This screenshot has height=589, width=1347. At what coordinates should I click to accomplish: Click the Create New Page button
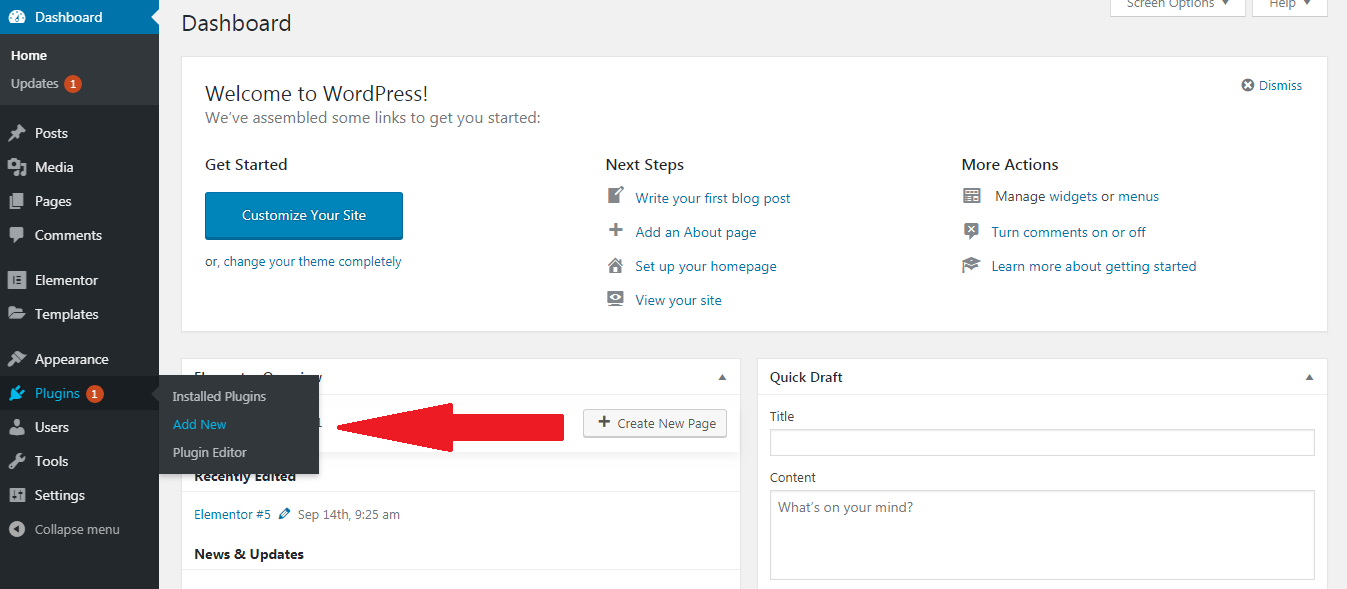tap(655, 423)
